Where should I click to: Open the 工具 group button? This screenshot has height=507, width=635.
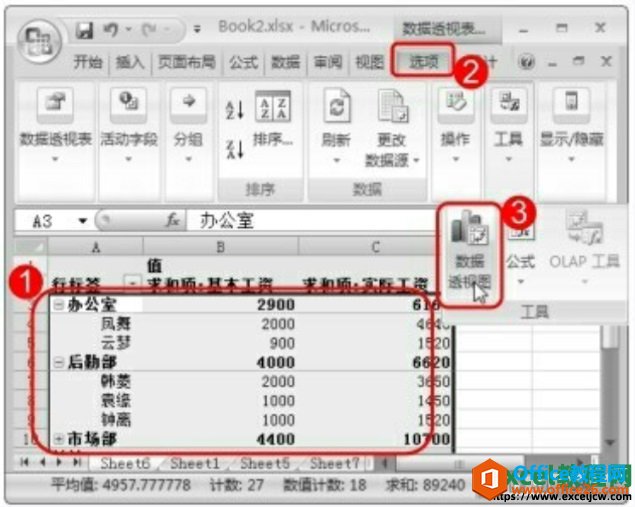pos(508,123)
